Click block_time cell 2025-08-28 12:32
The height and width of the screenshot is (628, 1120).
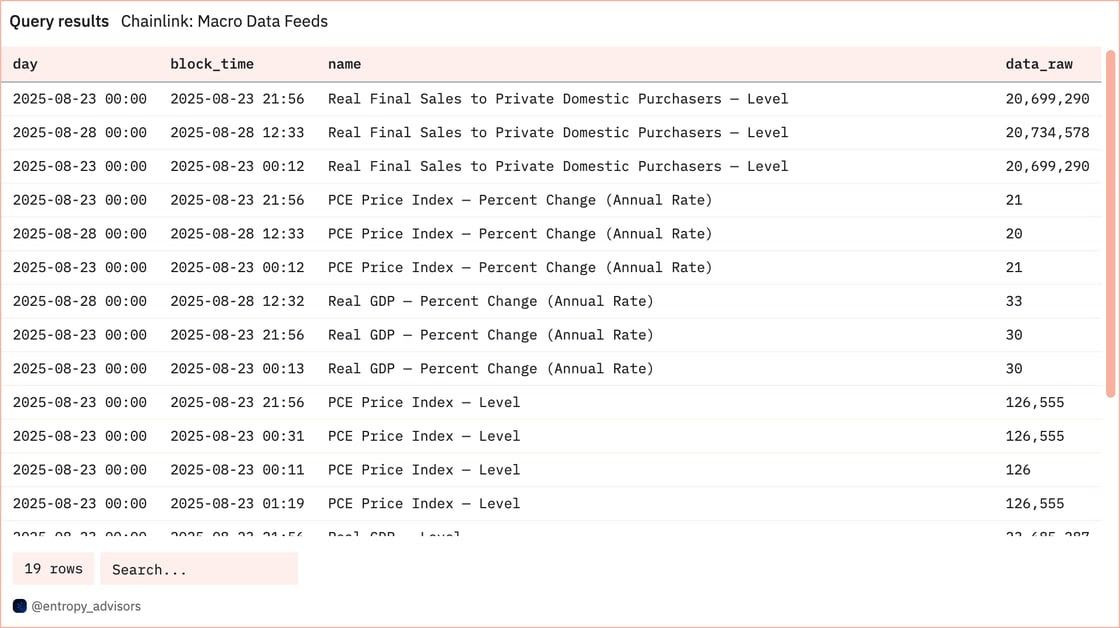(237, 301)
